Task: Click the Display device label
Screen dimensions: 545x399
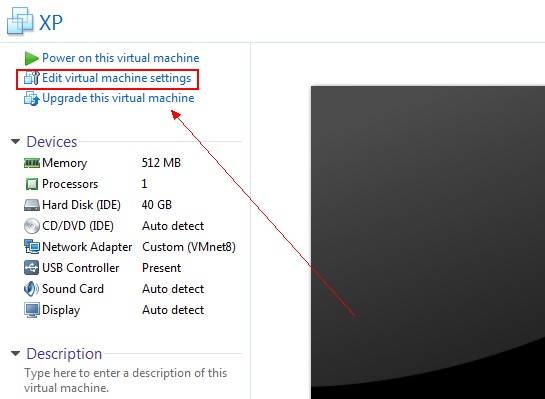Action: click(x=61, y=310)
